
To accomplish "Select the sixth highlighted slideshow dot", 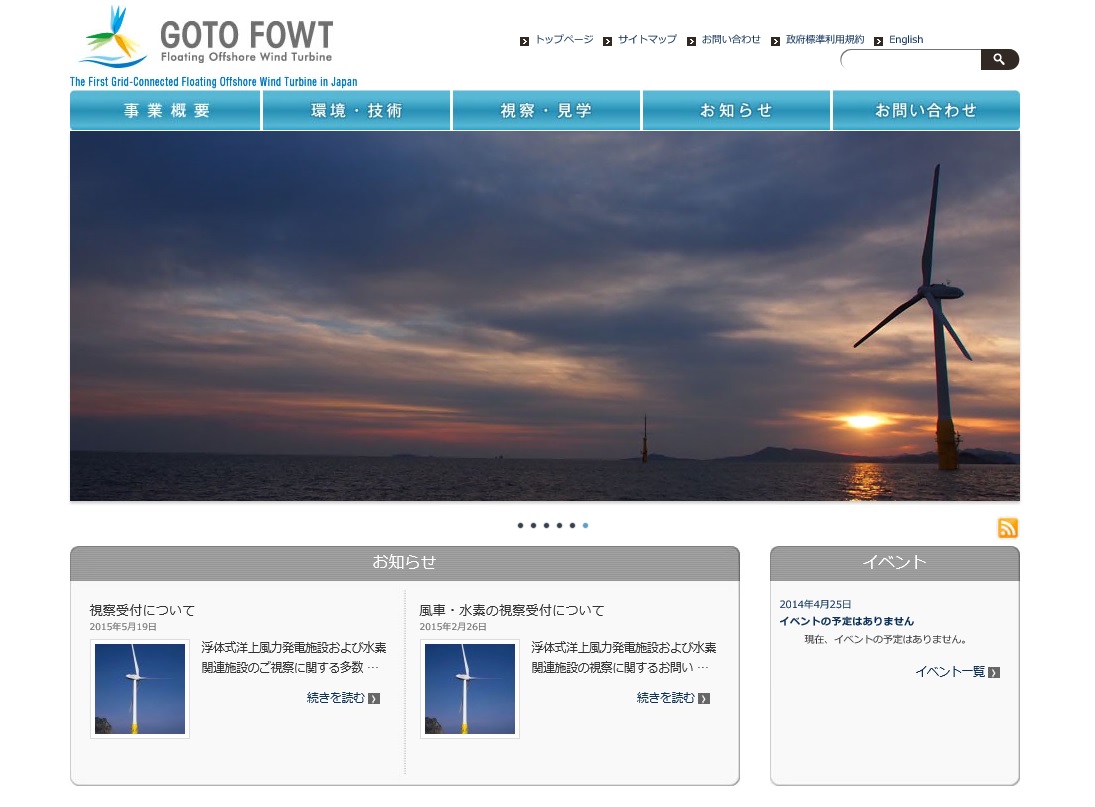I will tap(585, 526).
